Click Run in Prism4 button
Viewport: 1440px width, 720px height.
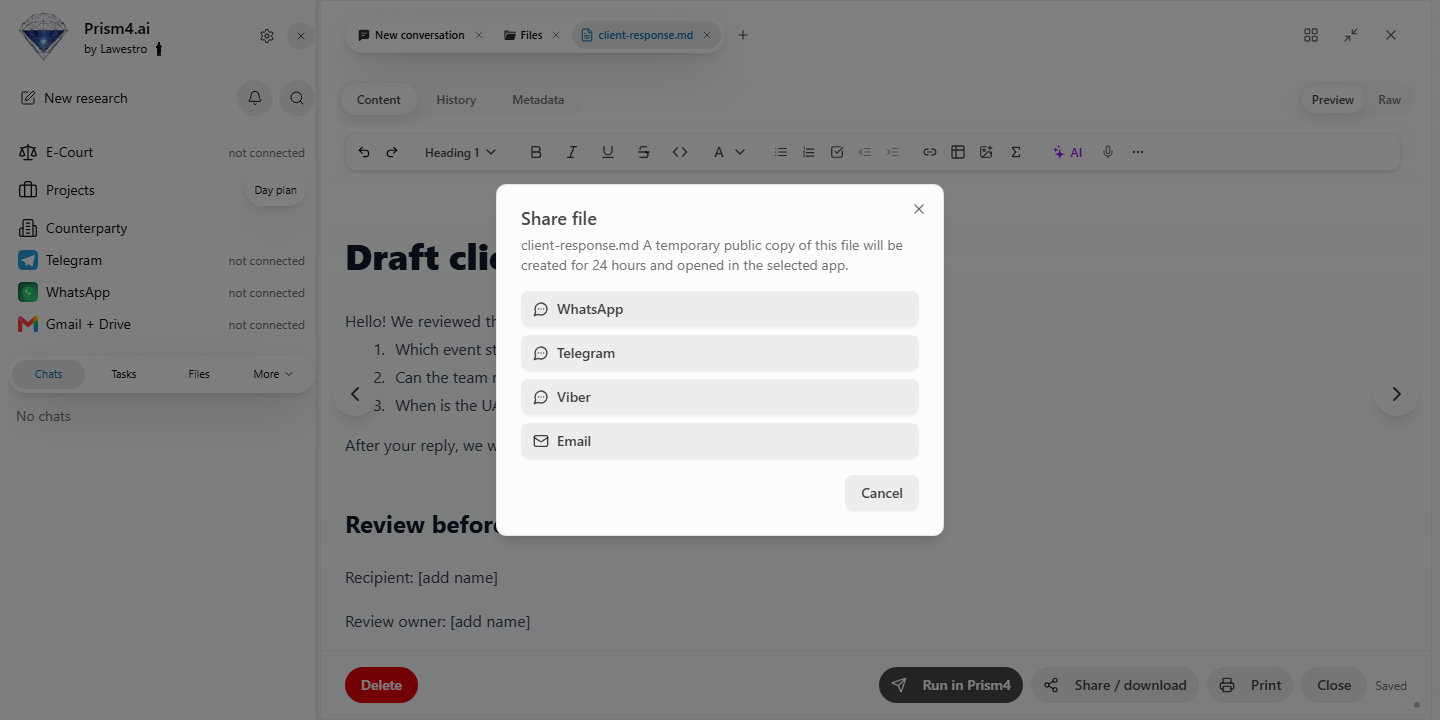(x=951, y=685)
